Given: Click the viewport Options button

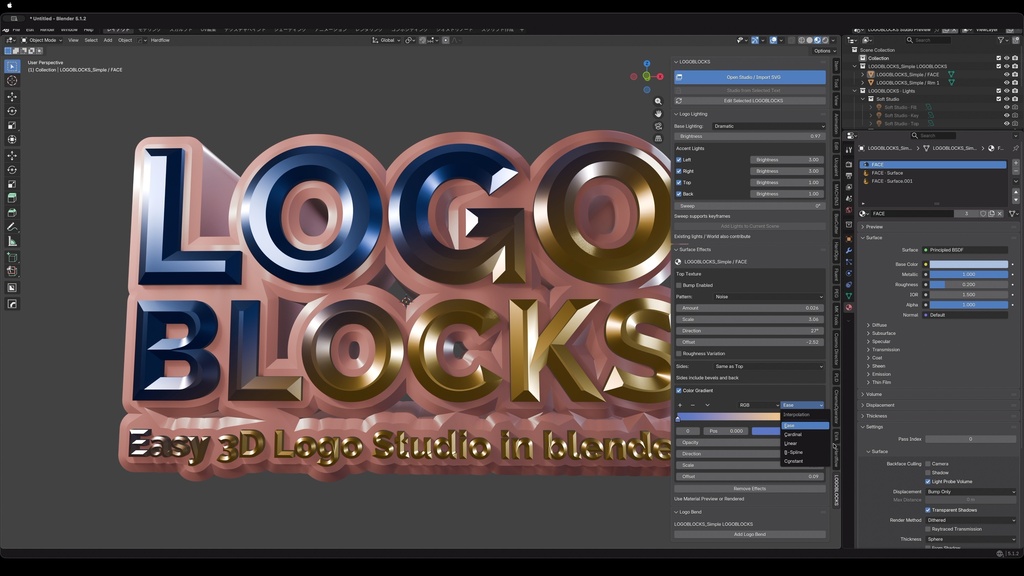Looking at the screenshot, I should (x=823, y=51).
